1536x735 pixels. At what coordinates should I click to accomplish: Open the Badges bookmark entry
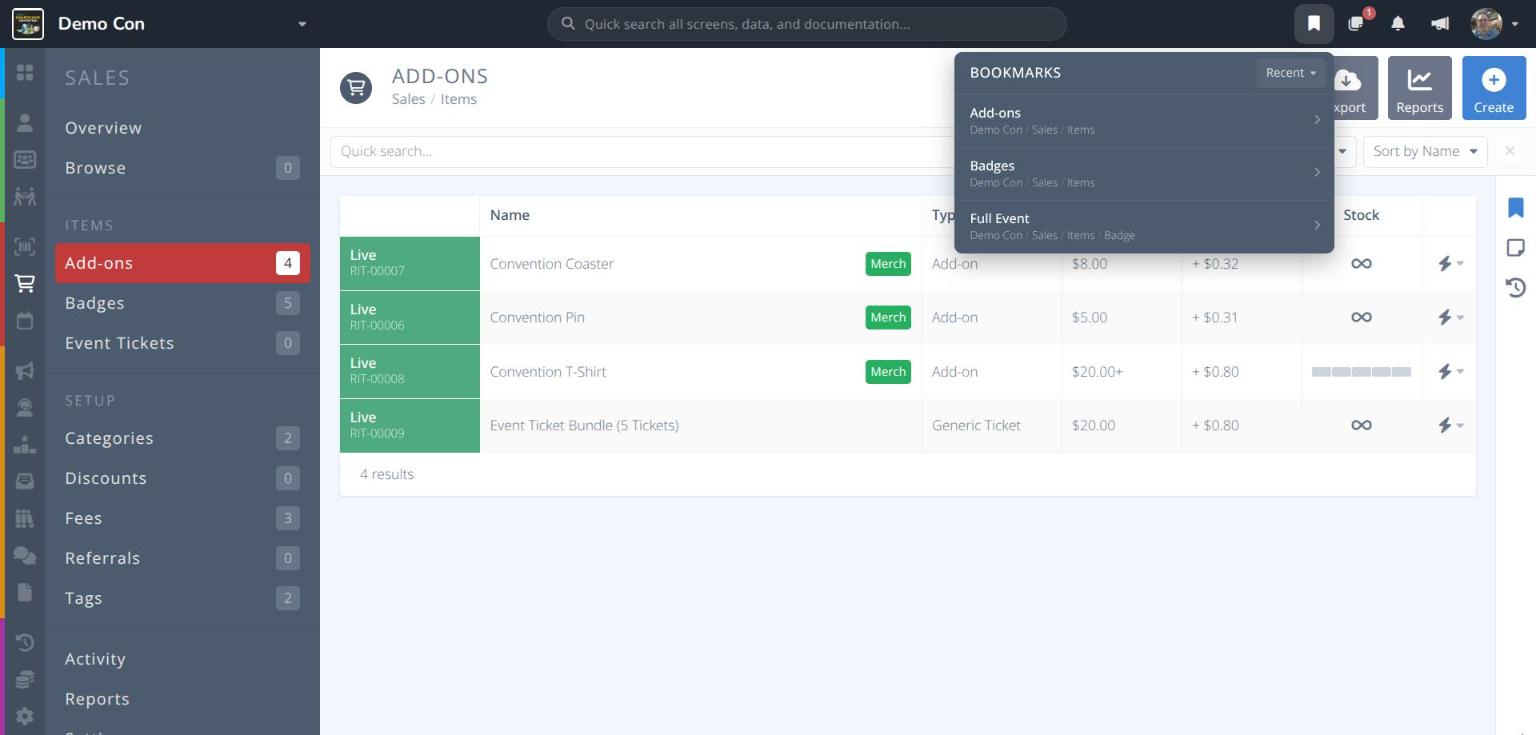point(1144,173)
